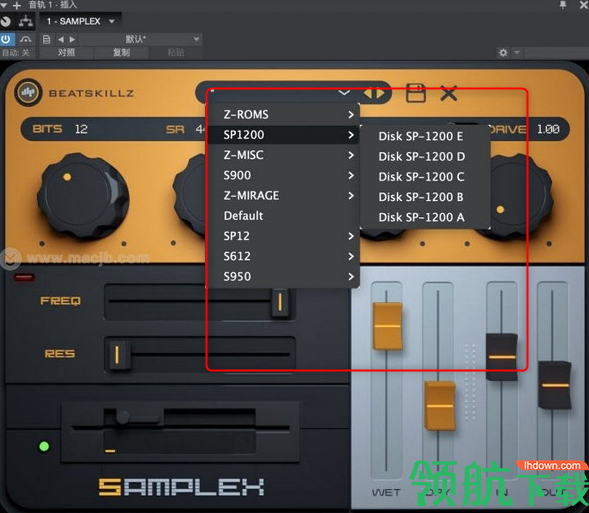Open the S612 preset category
Screen dimensions: 589x513
point(284,256)
